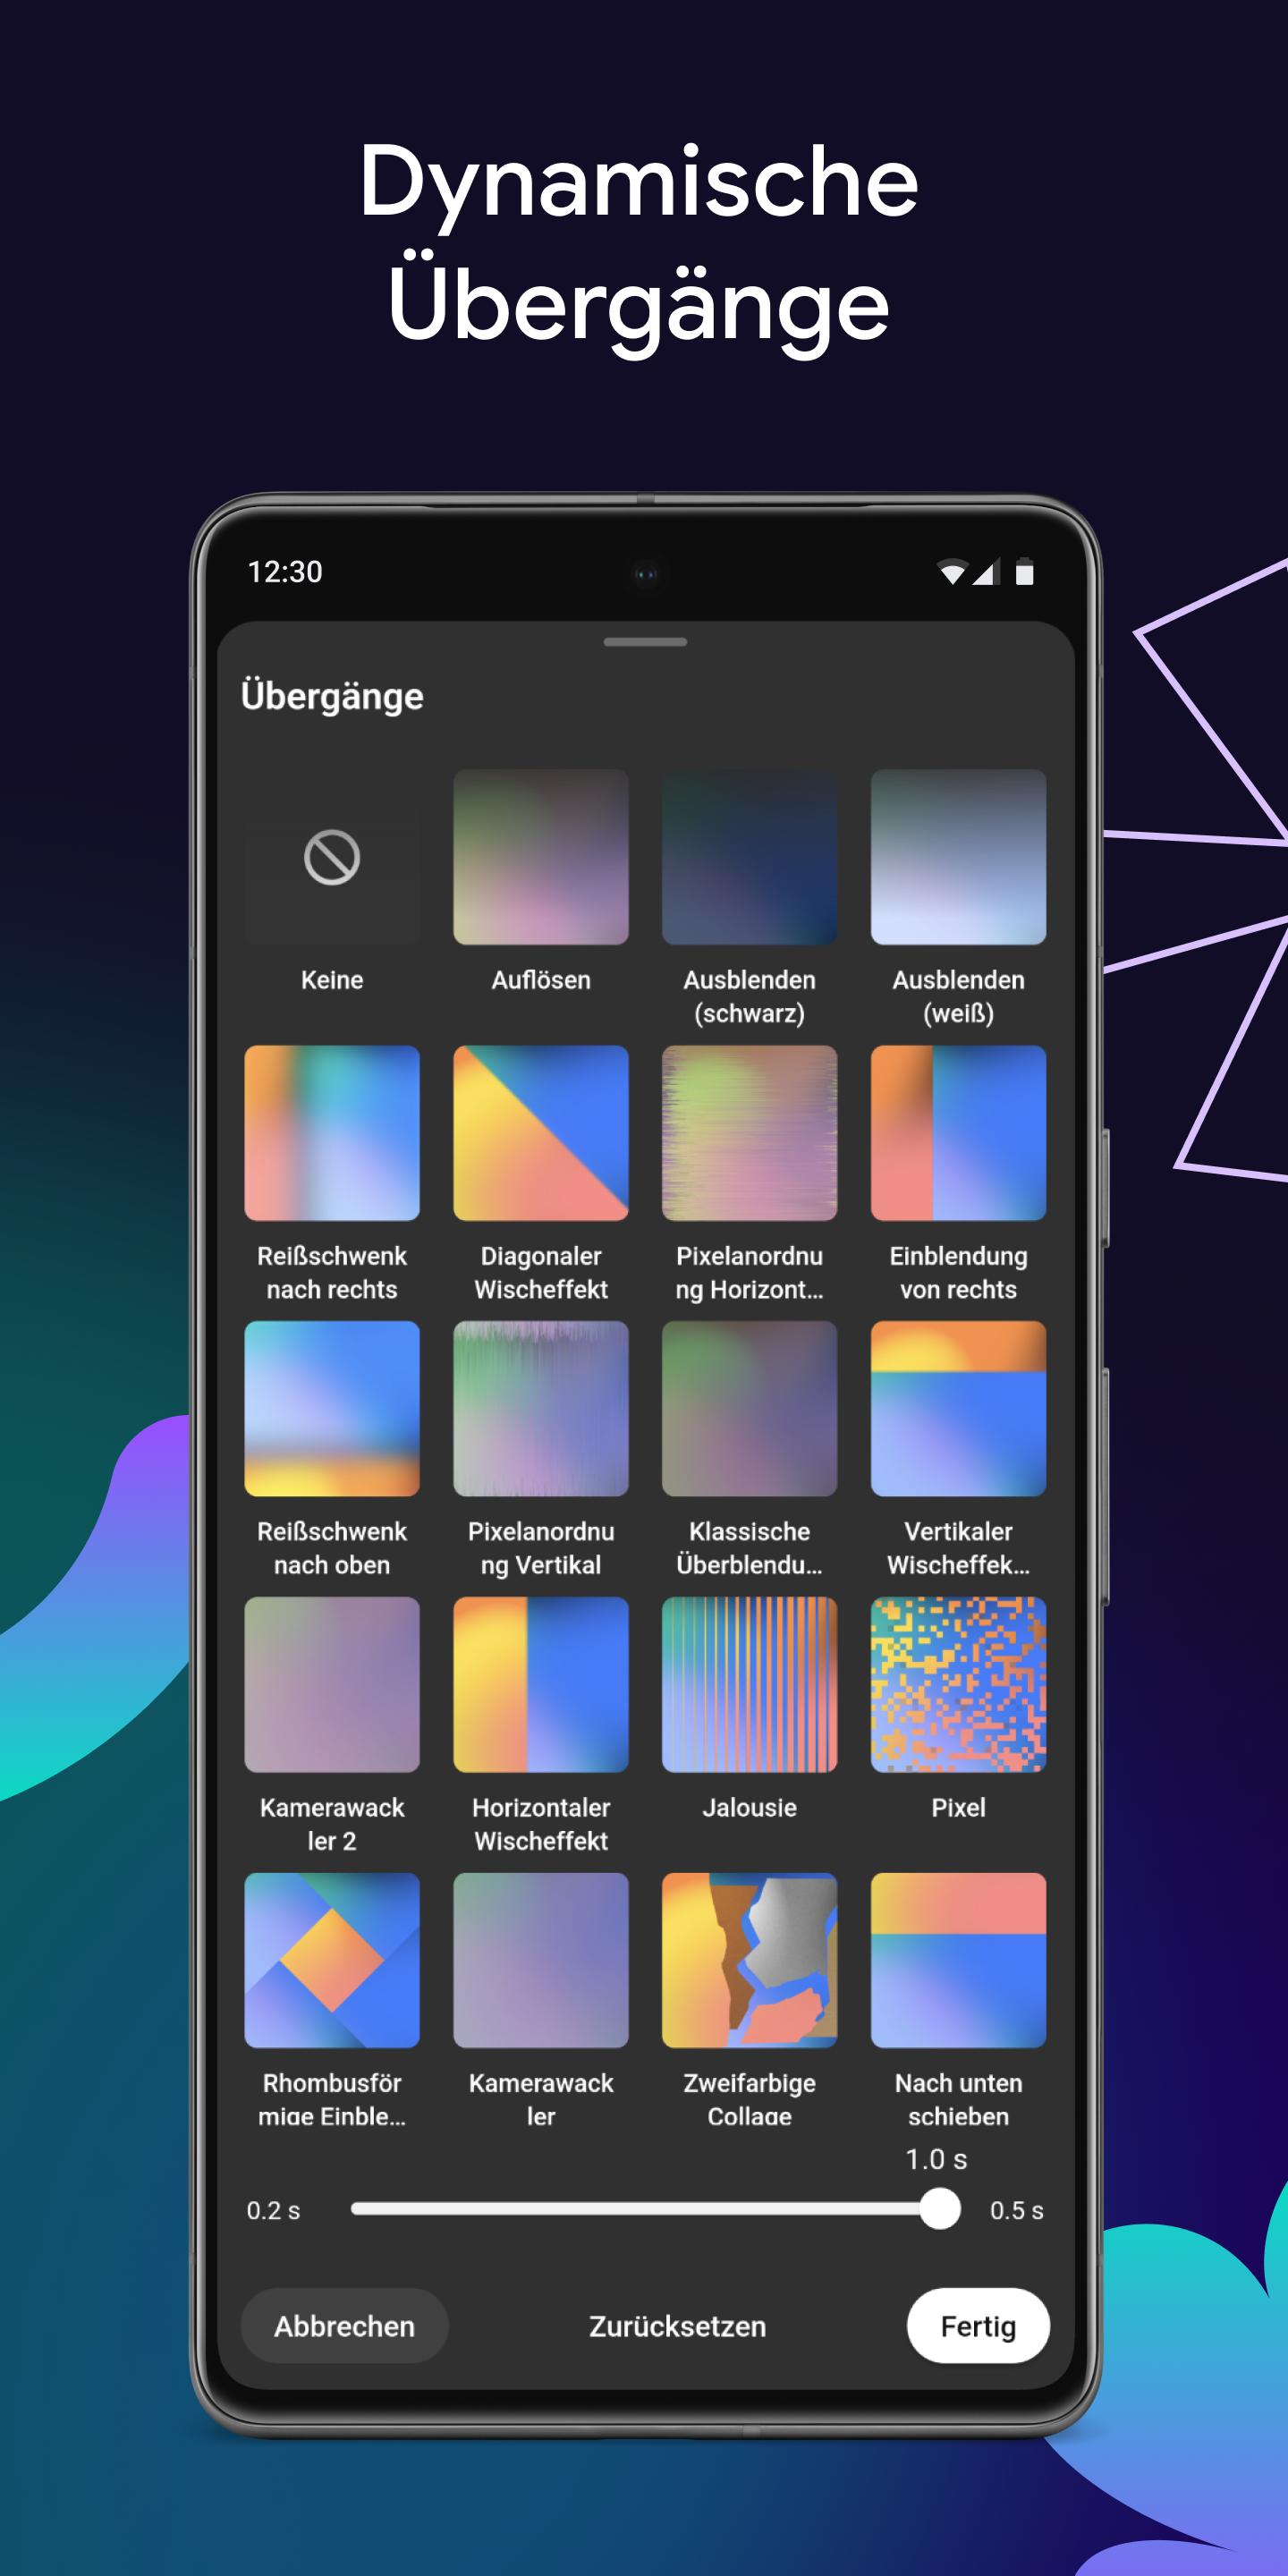The width and height of the screenshot is (1288, 2576).
Task: Choose Reißschwenk nach oben transition
Action: pyautogui.click(x=332, y=1409)
